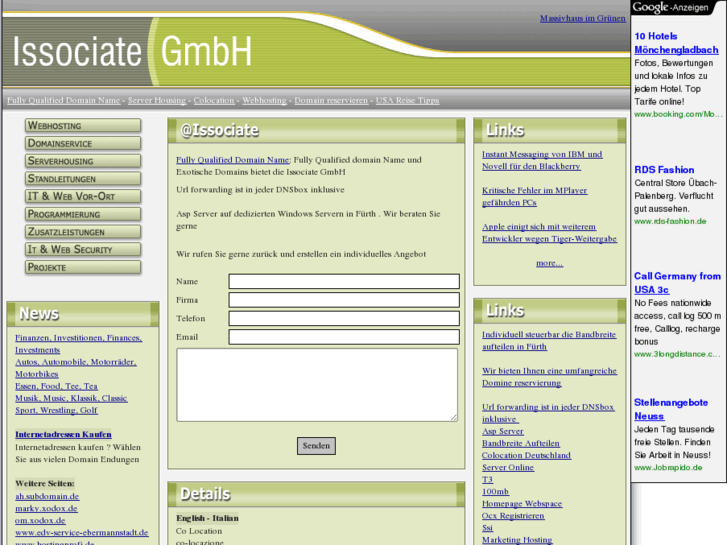Visit www.3longdistance.c... ad URL

point(677,354)
